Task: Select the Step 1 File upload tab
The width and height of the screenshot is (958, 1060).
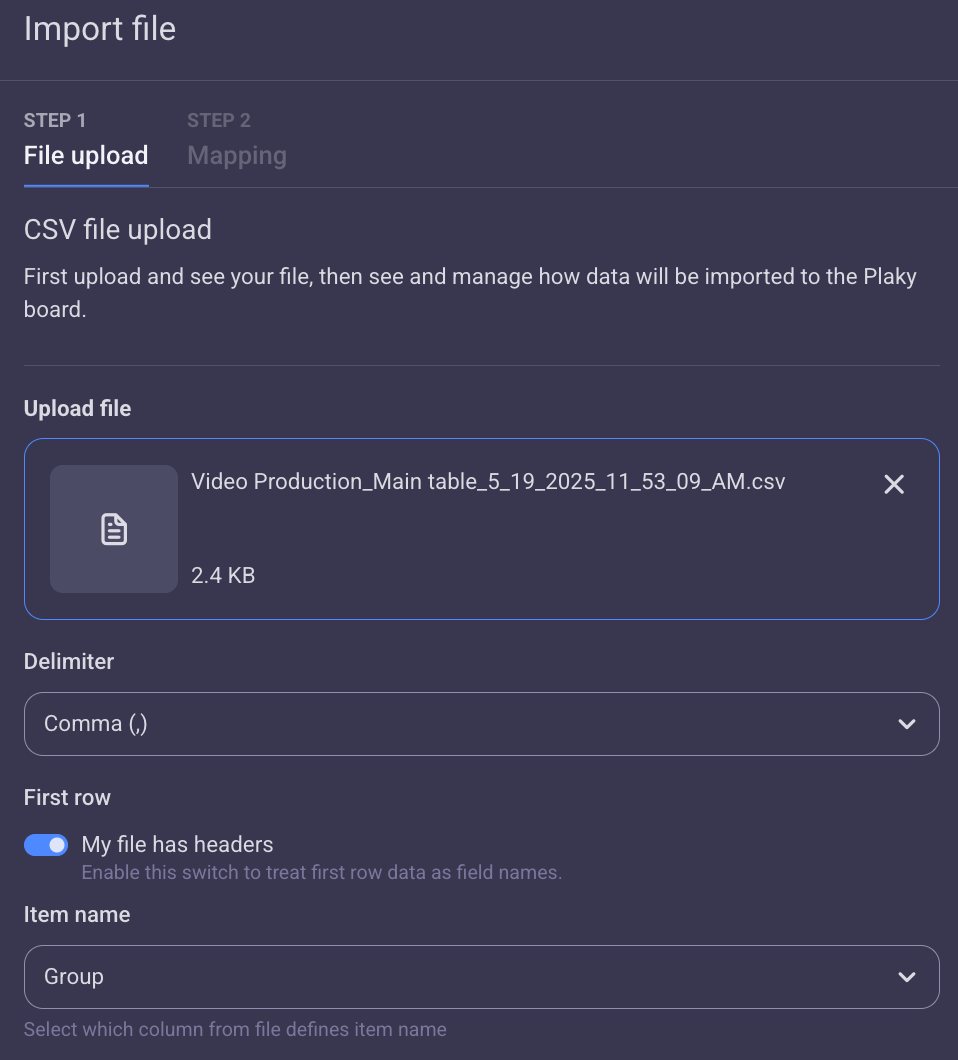Action: [x=85, y=155]
